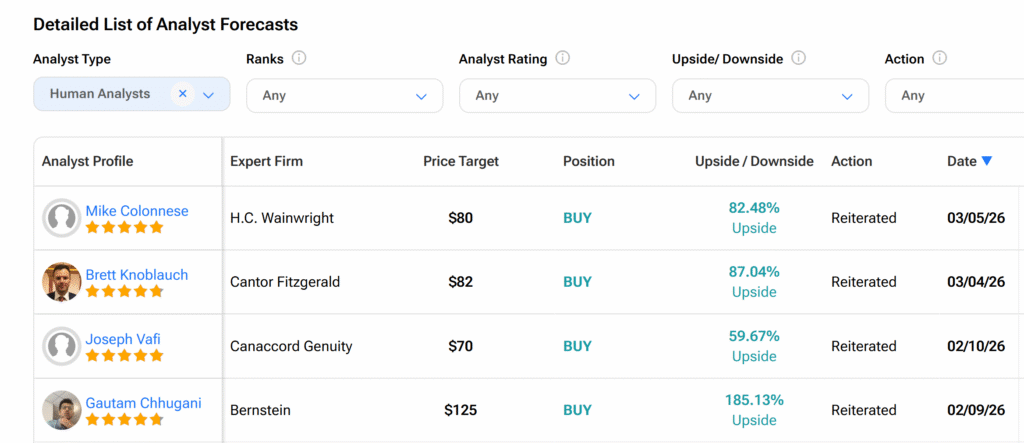
Task: Expand the Analyst Type dropdown
Action: [208, 95]
